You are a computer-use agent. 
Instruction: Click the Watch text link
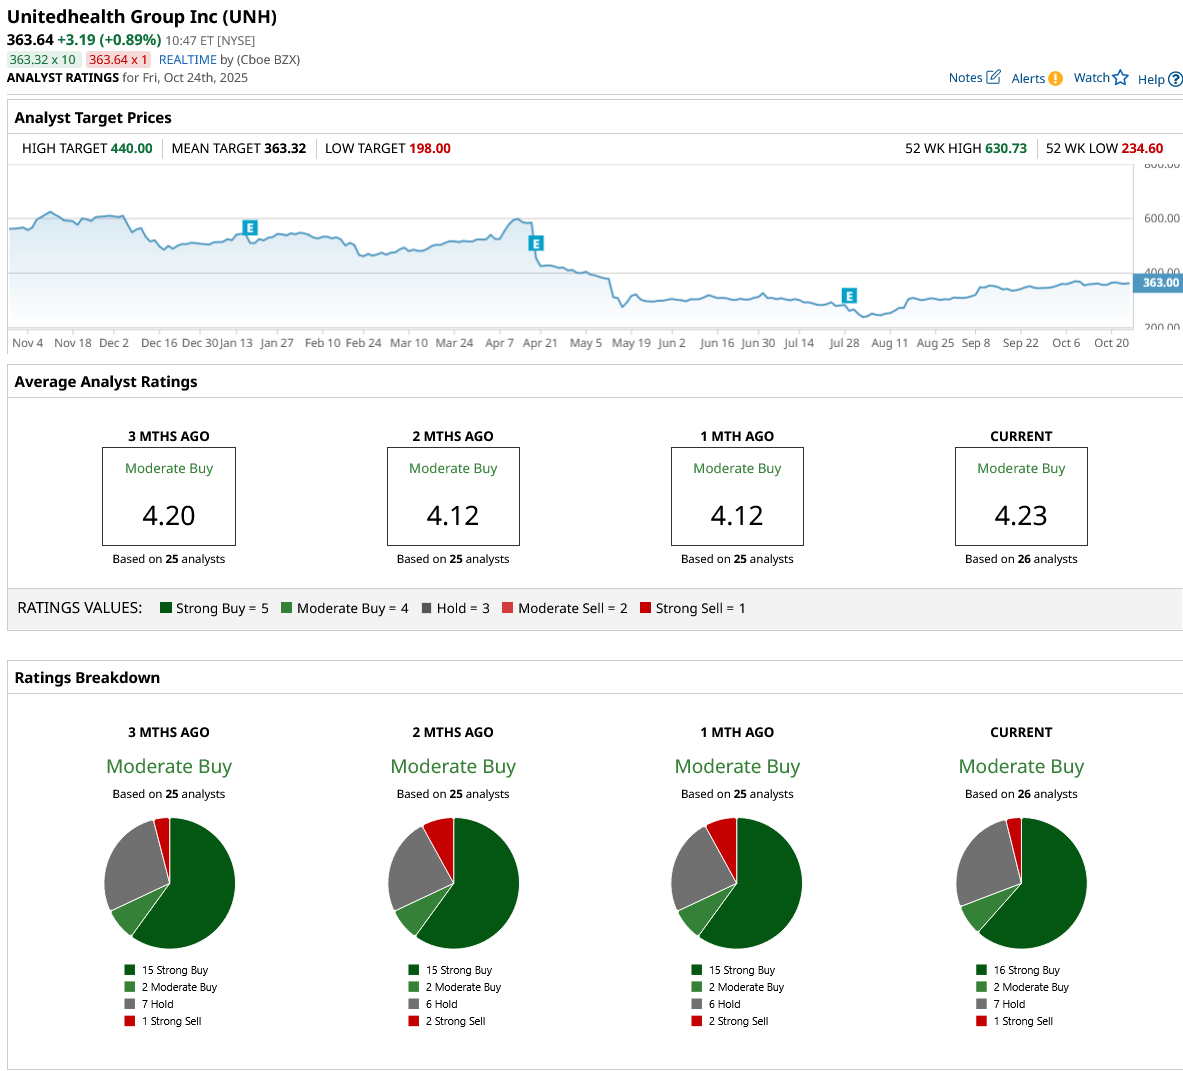click(x=1091, y=78)
